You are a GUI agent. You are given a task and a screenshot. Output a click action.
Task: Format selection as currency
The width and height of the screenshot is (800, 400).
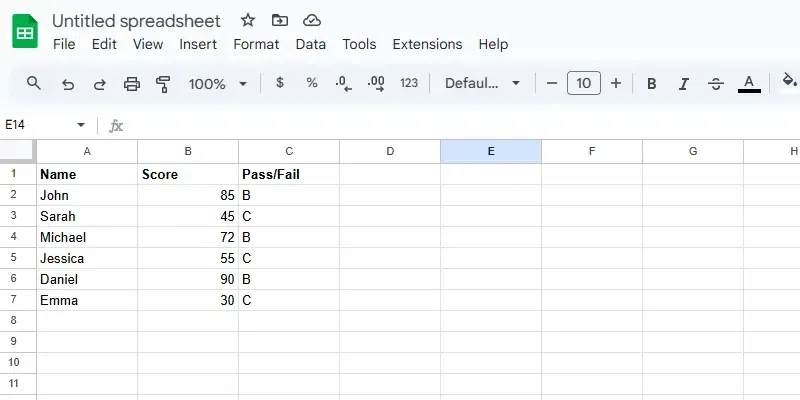click(280, 83)
